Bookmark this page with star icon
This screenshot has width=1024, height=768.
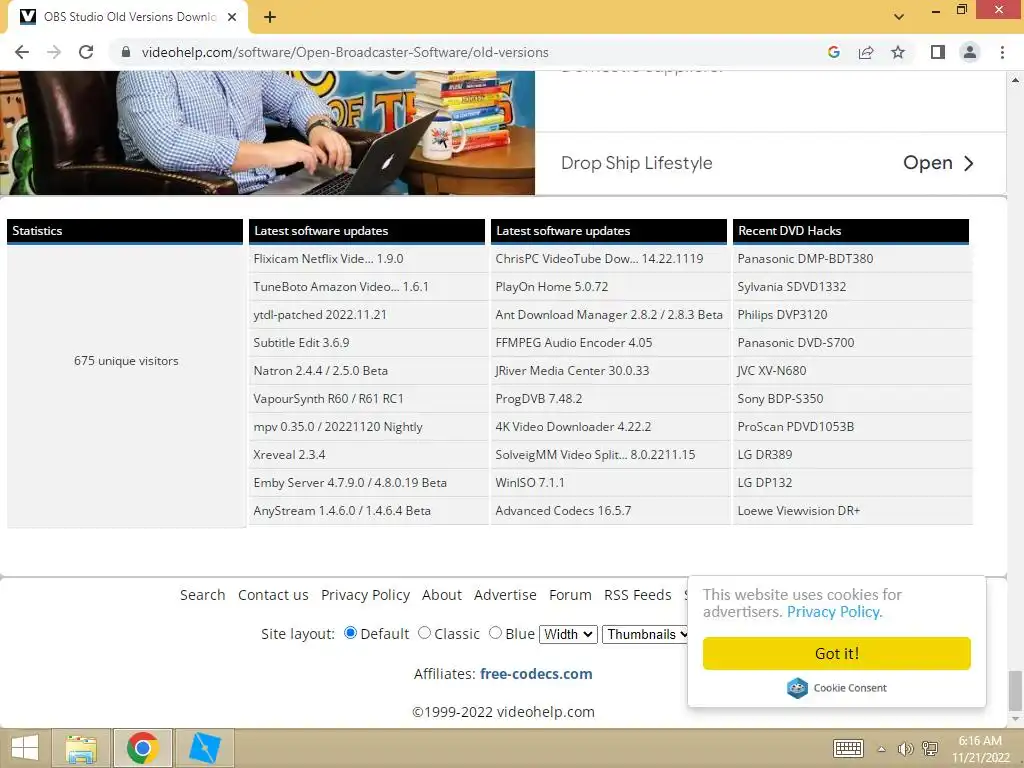pyautogui.click(x=898, y=52)
